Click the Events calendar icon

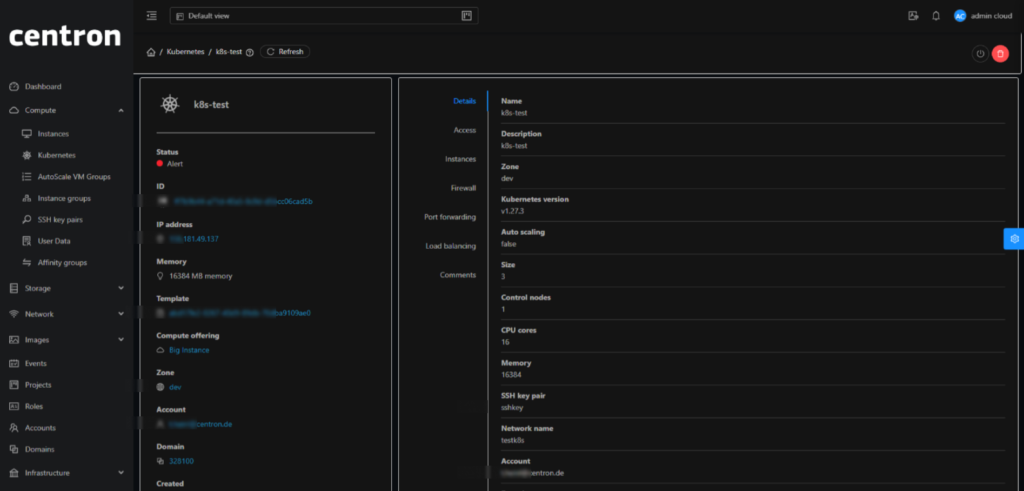pos(14,363)
